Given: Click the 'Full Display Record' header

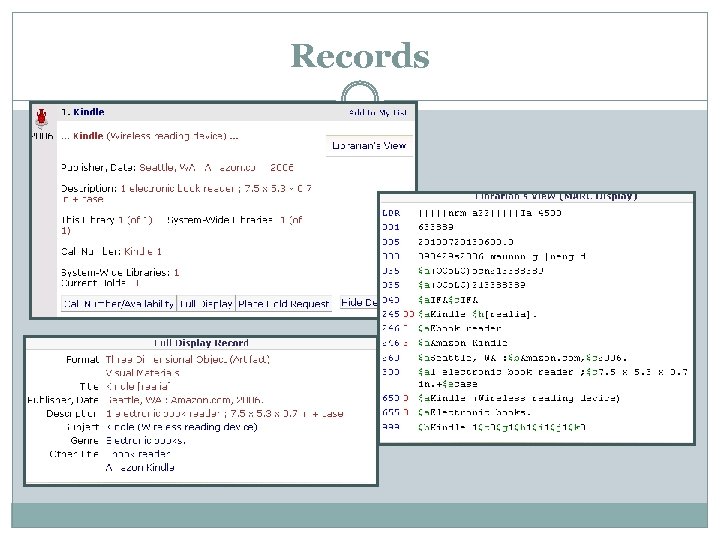Looking at the screenshot, I should point(201,343).
